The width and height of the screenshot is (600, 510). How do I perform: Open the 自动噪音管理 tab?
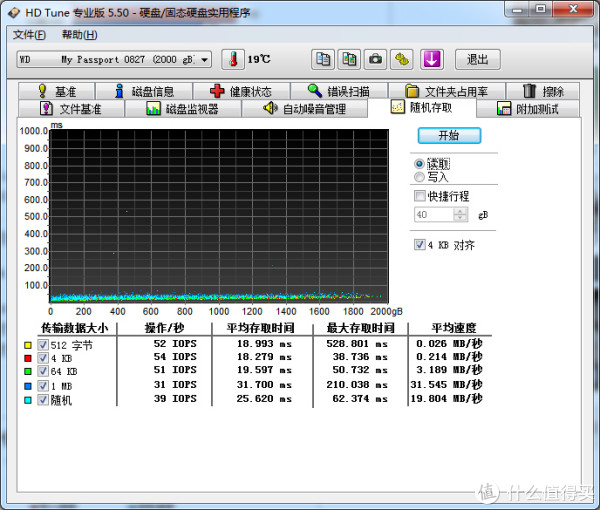pyautogui.click(x=305, y=109)
